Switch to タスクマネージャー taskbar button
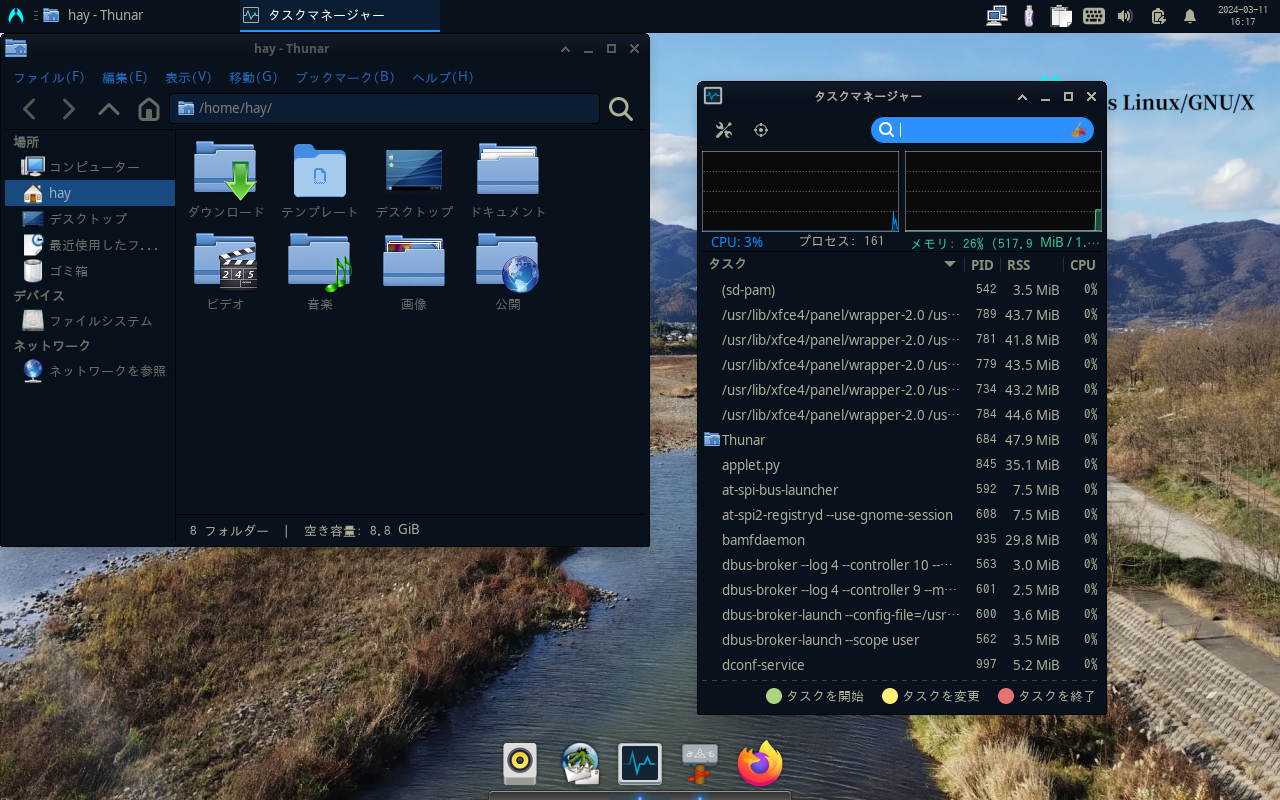 (x=340, y=15)
